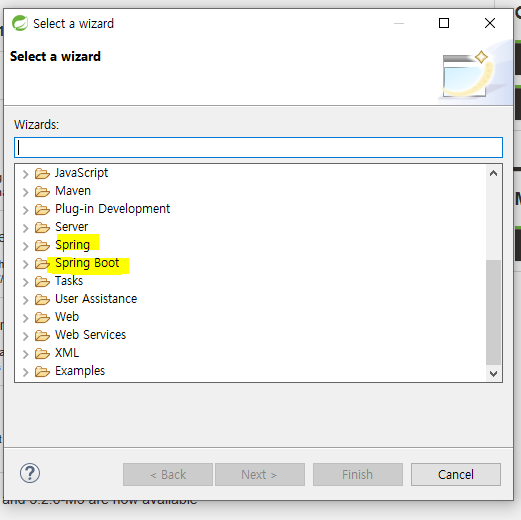The image size is (521, 520).
Task: Expand the Spring Boot category
Action: 25,264
